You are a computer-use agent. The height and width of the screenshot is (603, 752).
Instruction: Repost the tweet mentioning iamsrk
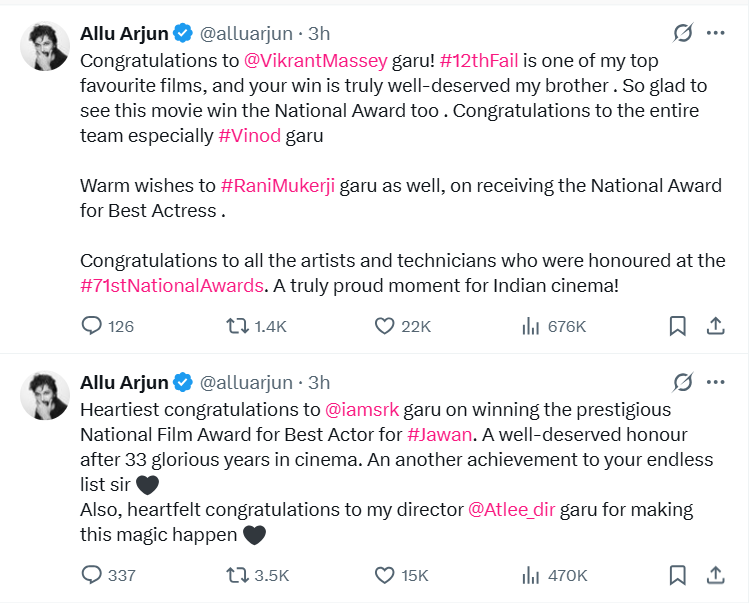tap(238, 575)
